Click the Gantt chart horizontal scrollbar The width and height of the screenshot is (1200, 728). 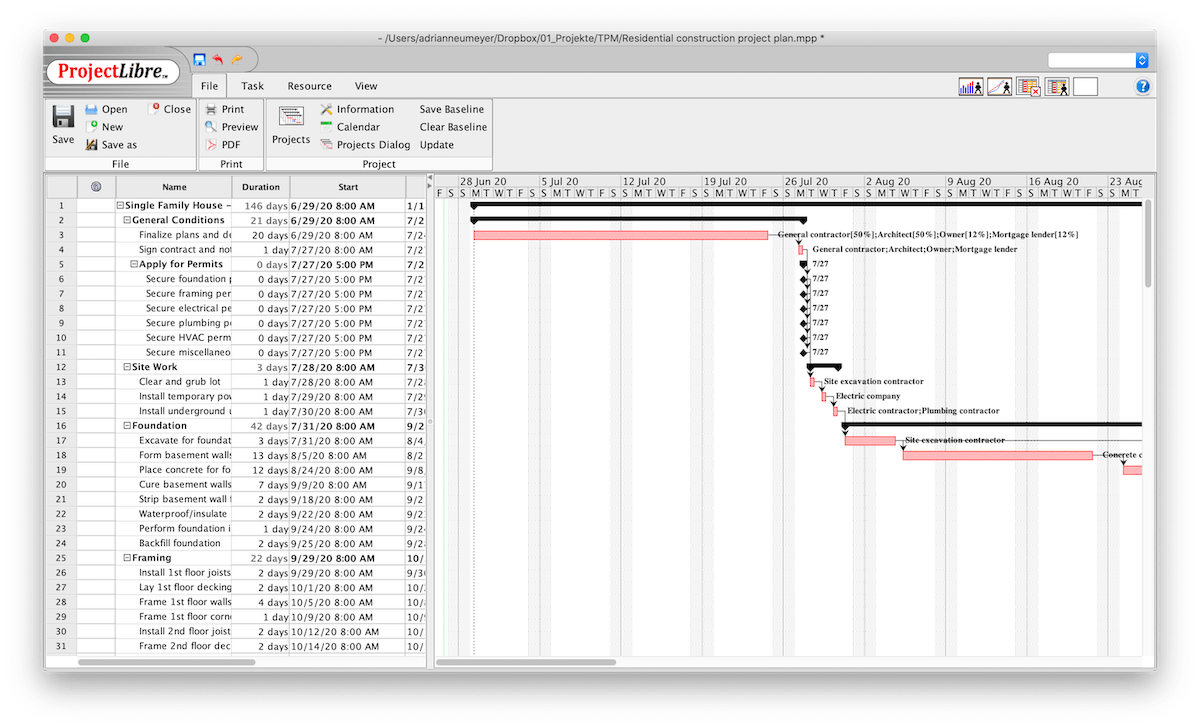[x=527, y=662]
